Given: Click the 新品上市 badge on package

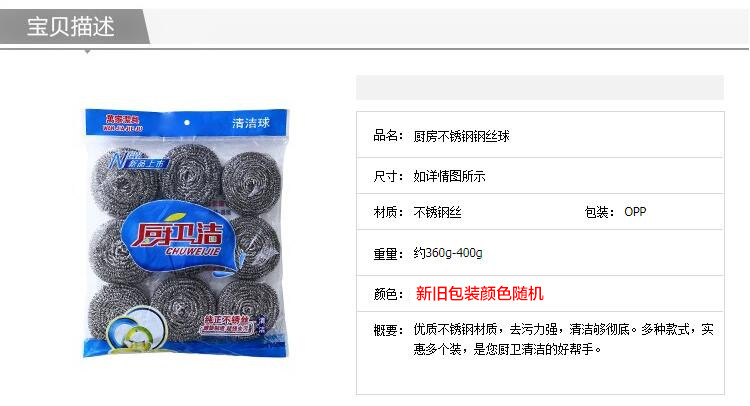Looking at the screenshot, I should pyautogui.click(x=139, y=161).
